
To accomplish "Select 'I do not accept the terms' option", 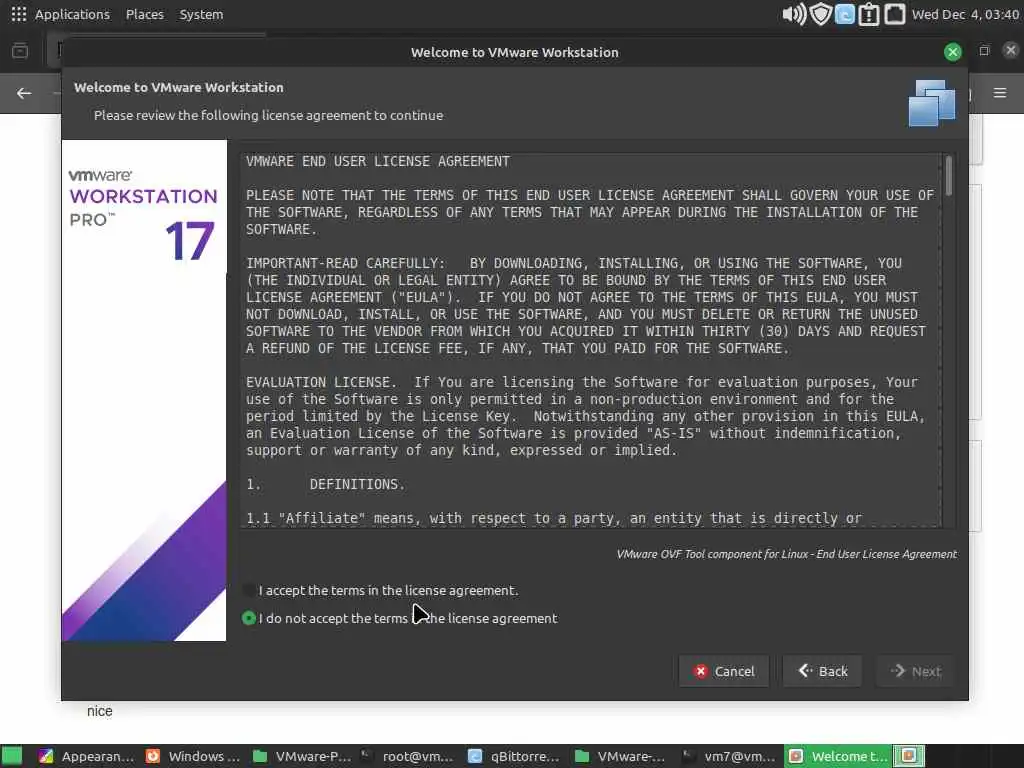I will (249, 618).
